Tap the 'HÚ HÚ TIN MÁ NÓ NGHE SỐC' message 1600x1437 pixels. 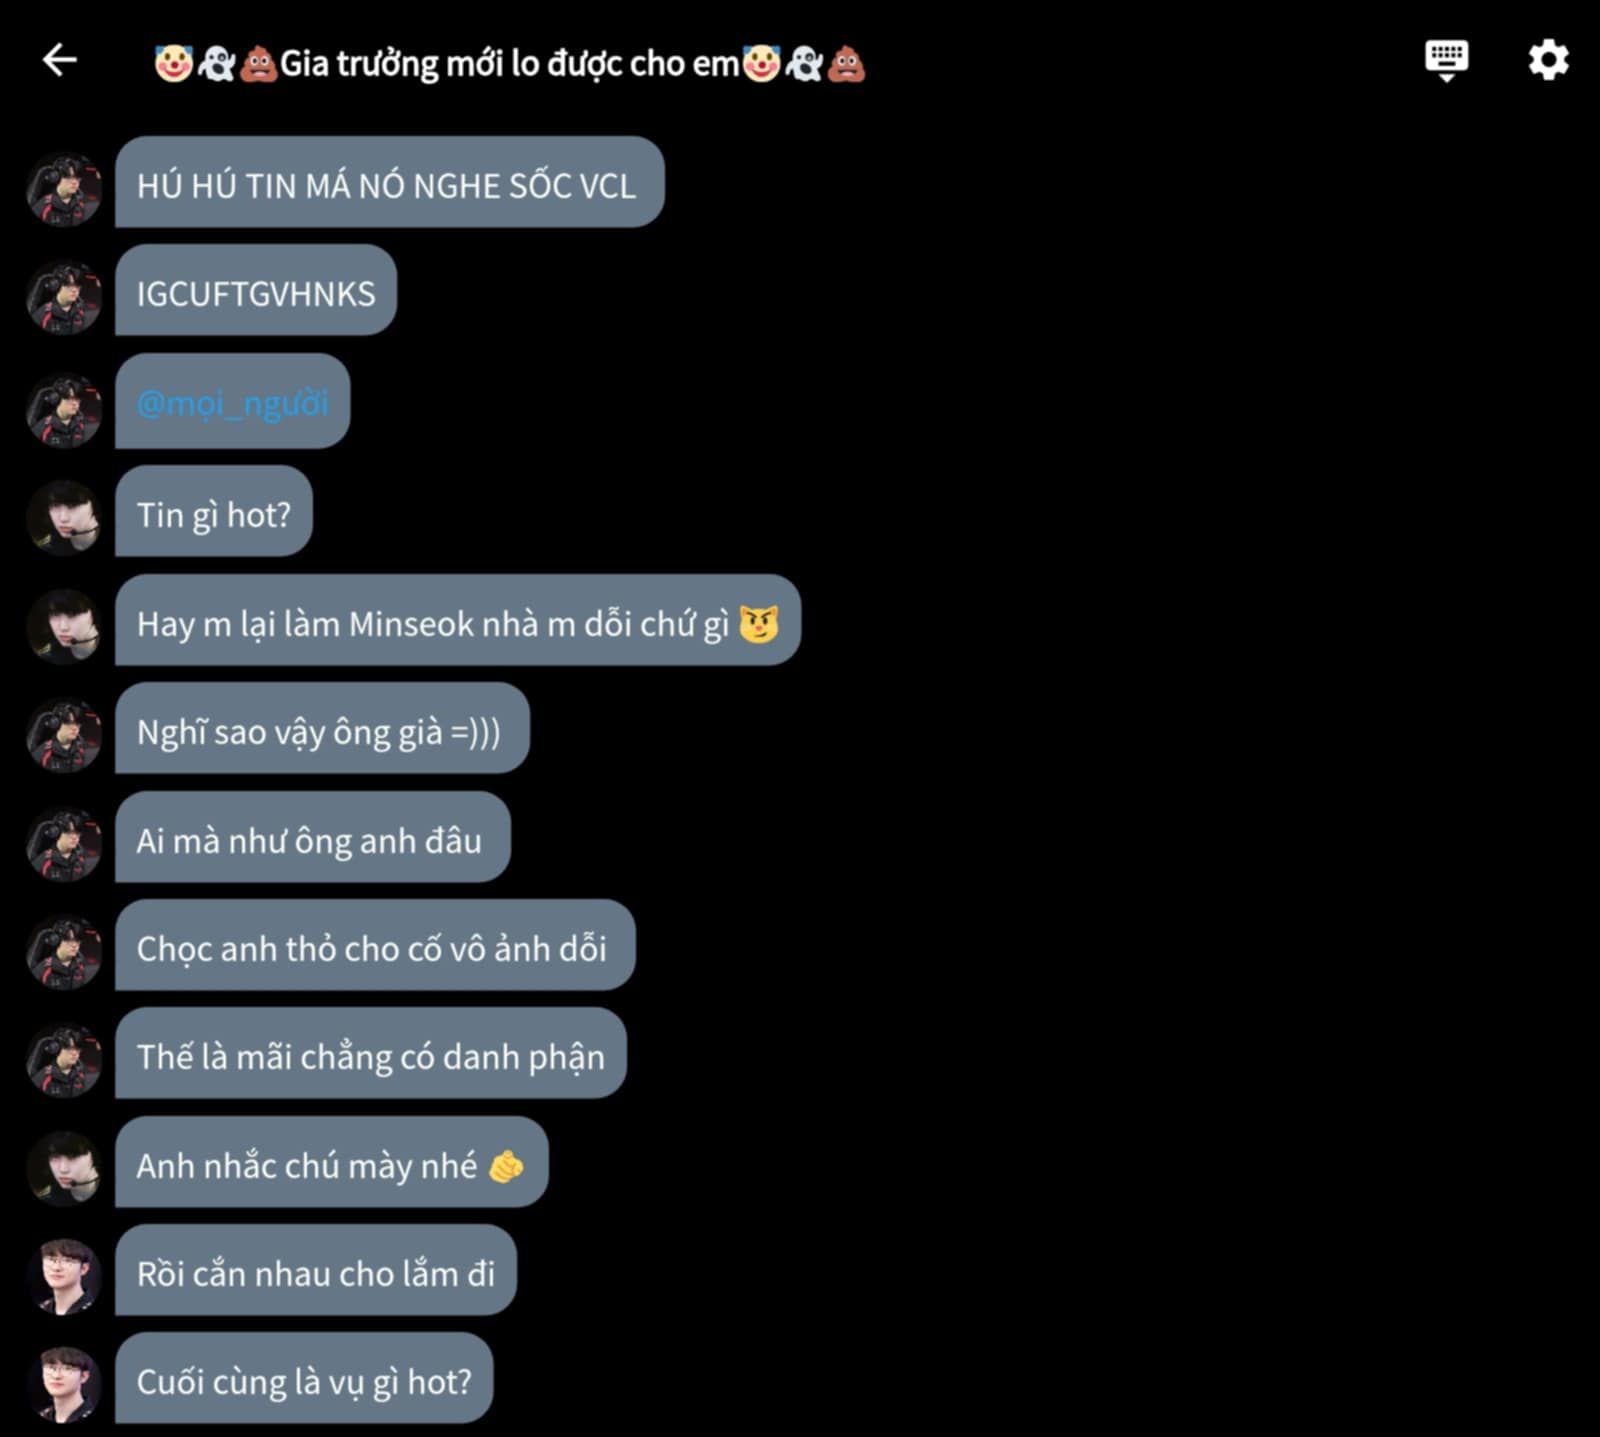pyautogui.click(x=390, y=183)
